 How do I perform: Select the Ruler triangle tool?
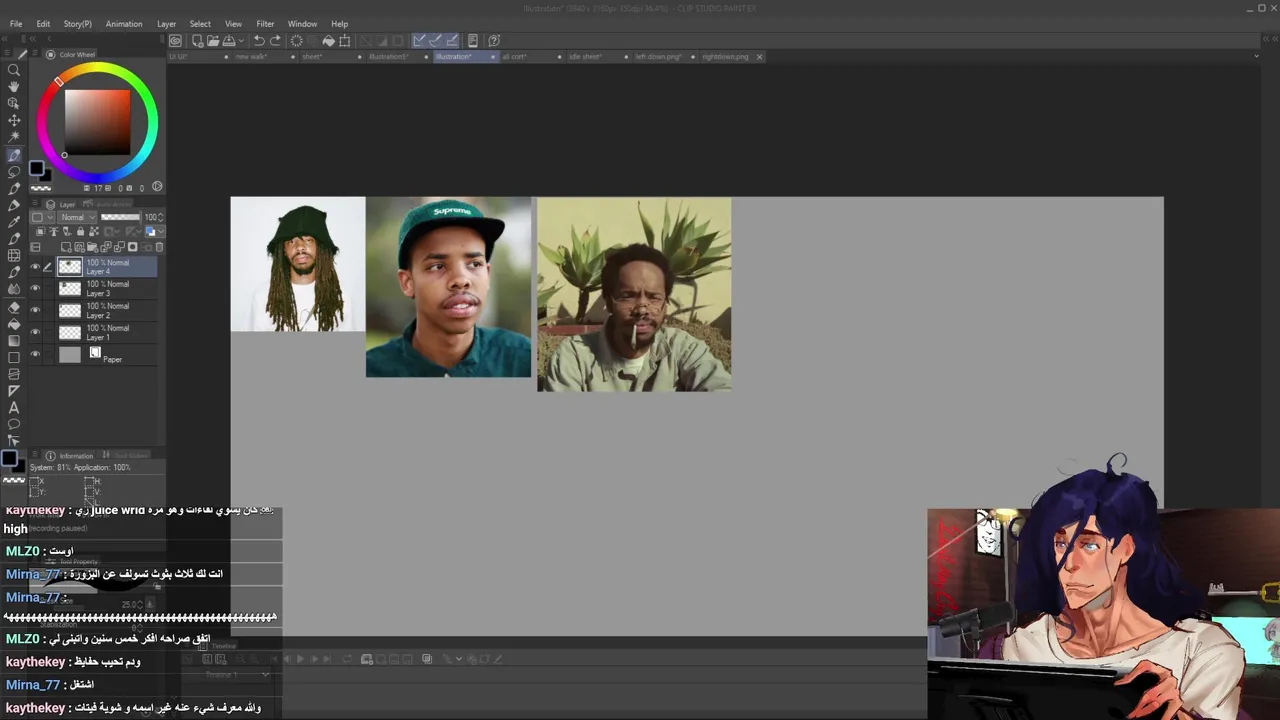coord(14,390)
